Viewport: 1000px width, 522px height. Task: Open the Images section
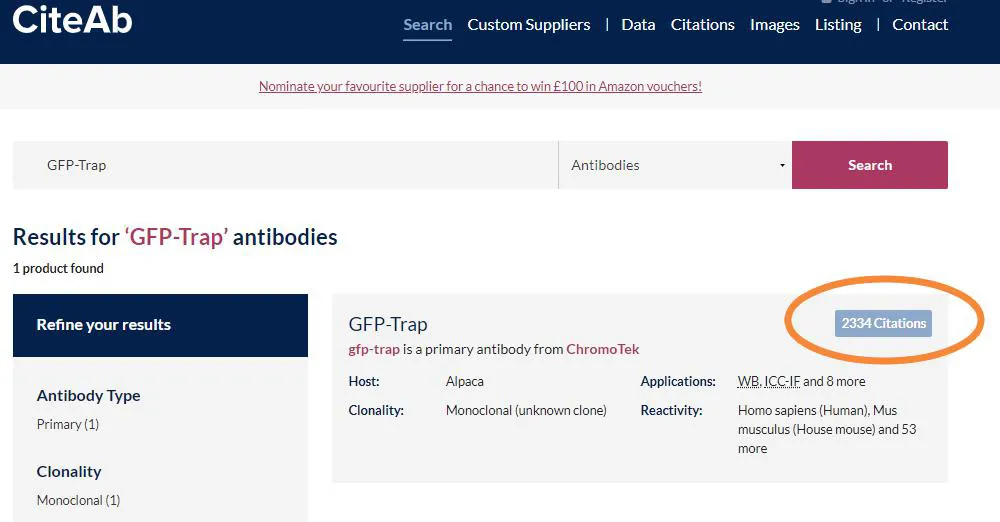775,25
